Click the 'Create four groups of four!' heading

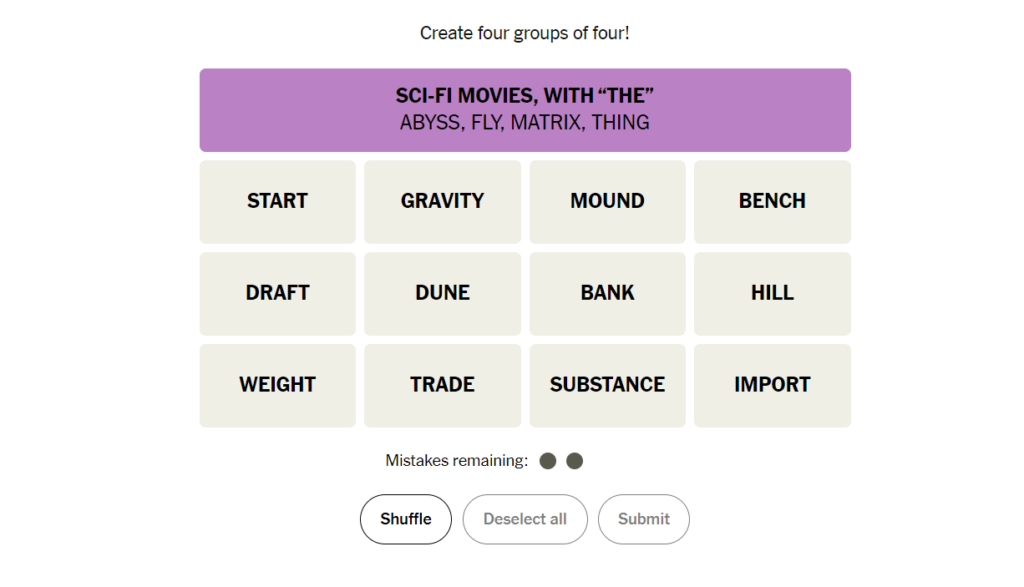[x=524, y=33]
